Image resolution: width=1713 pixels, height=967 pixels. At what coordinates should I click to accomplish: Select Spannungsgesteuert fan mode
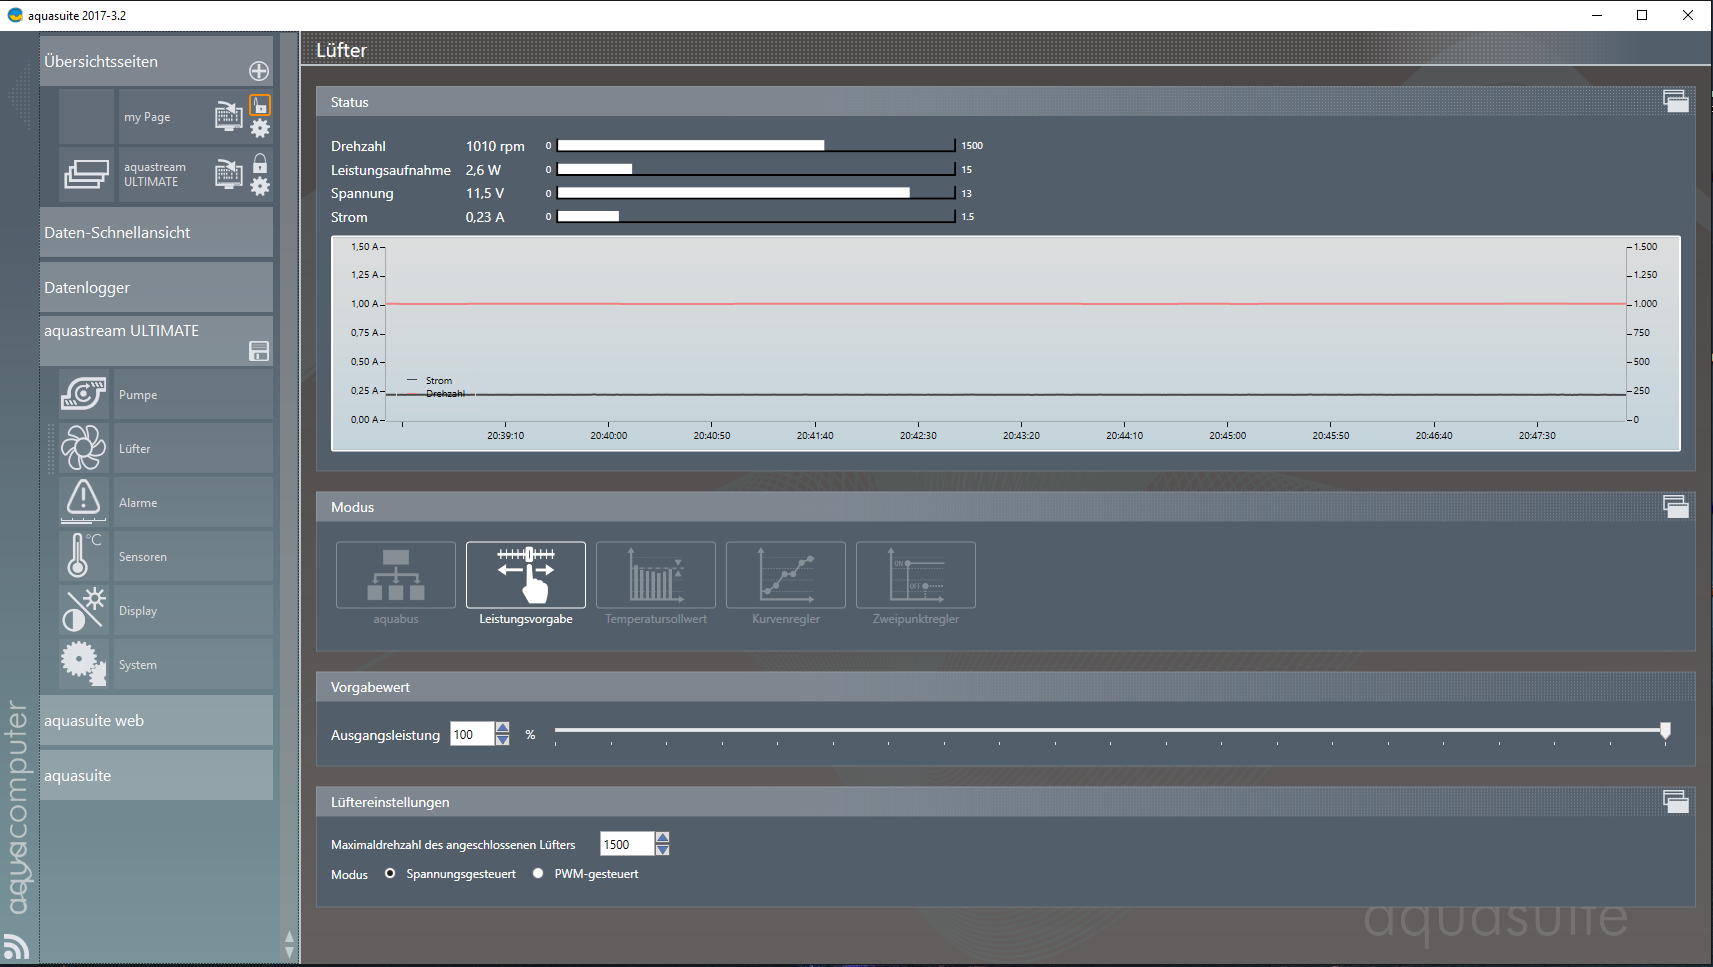click(389, 873)
